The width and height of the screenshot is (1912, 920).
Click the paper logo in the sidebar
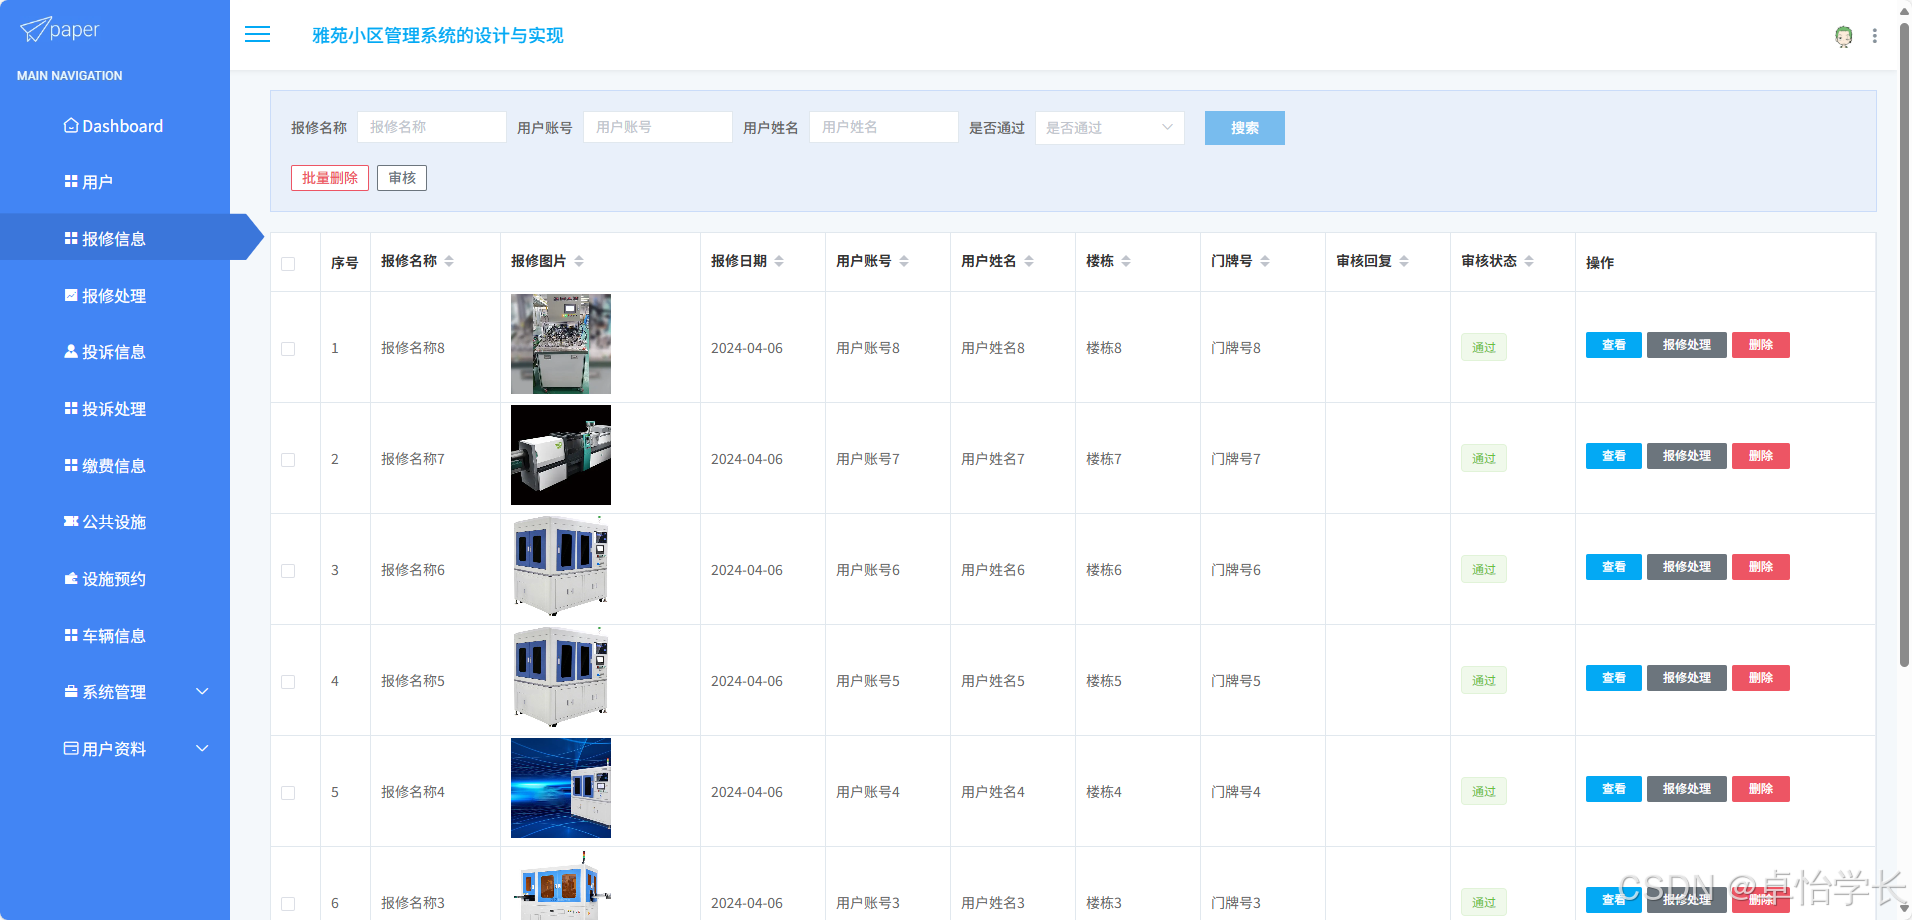tap(60, 30)
